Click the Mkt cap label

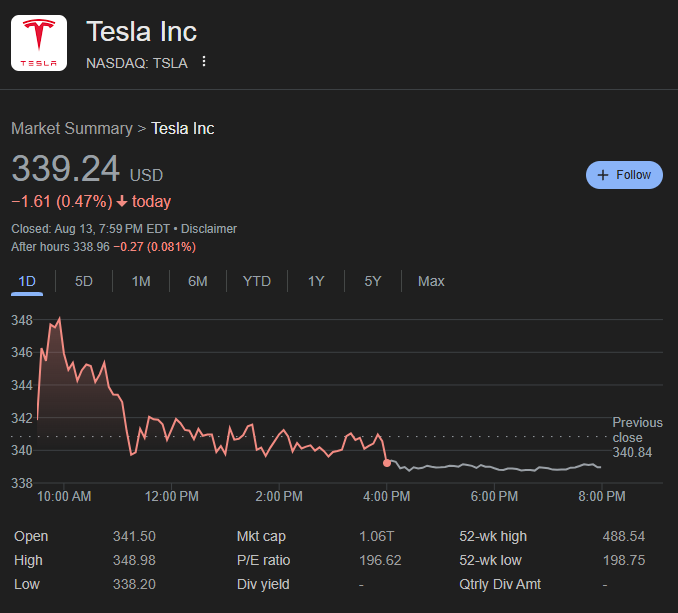coord(261,536)
